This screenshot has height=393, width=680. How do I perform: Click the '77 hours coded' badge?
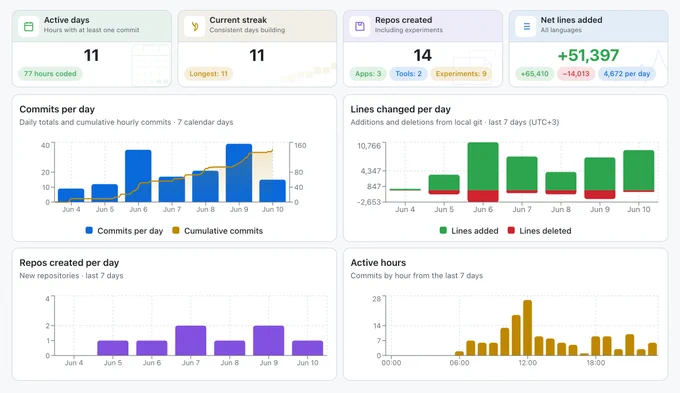(x=50, y=74)
